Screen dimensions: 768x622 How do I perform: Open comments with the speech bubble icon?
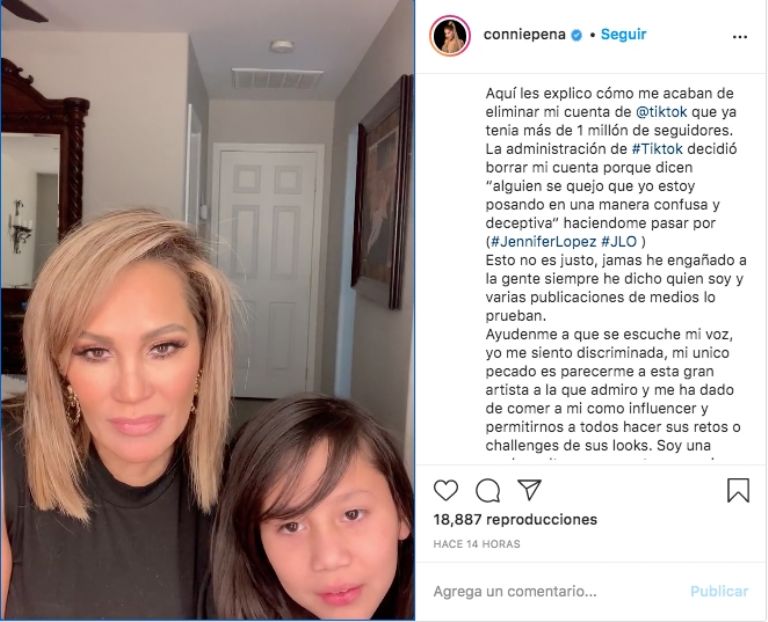point(488,490)
